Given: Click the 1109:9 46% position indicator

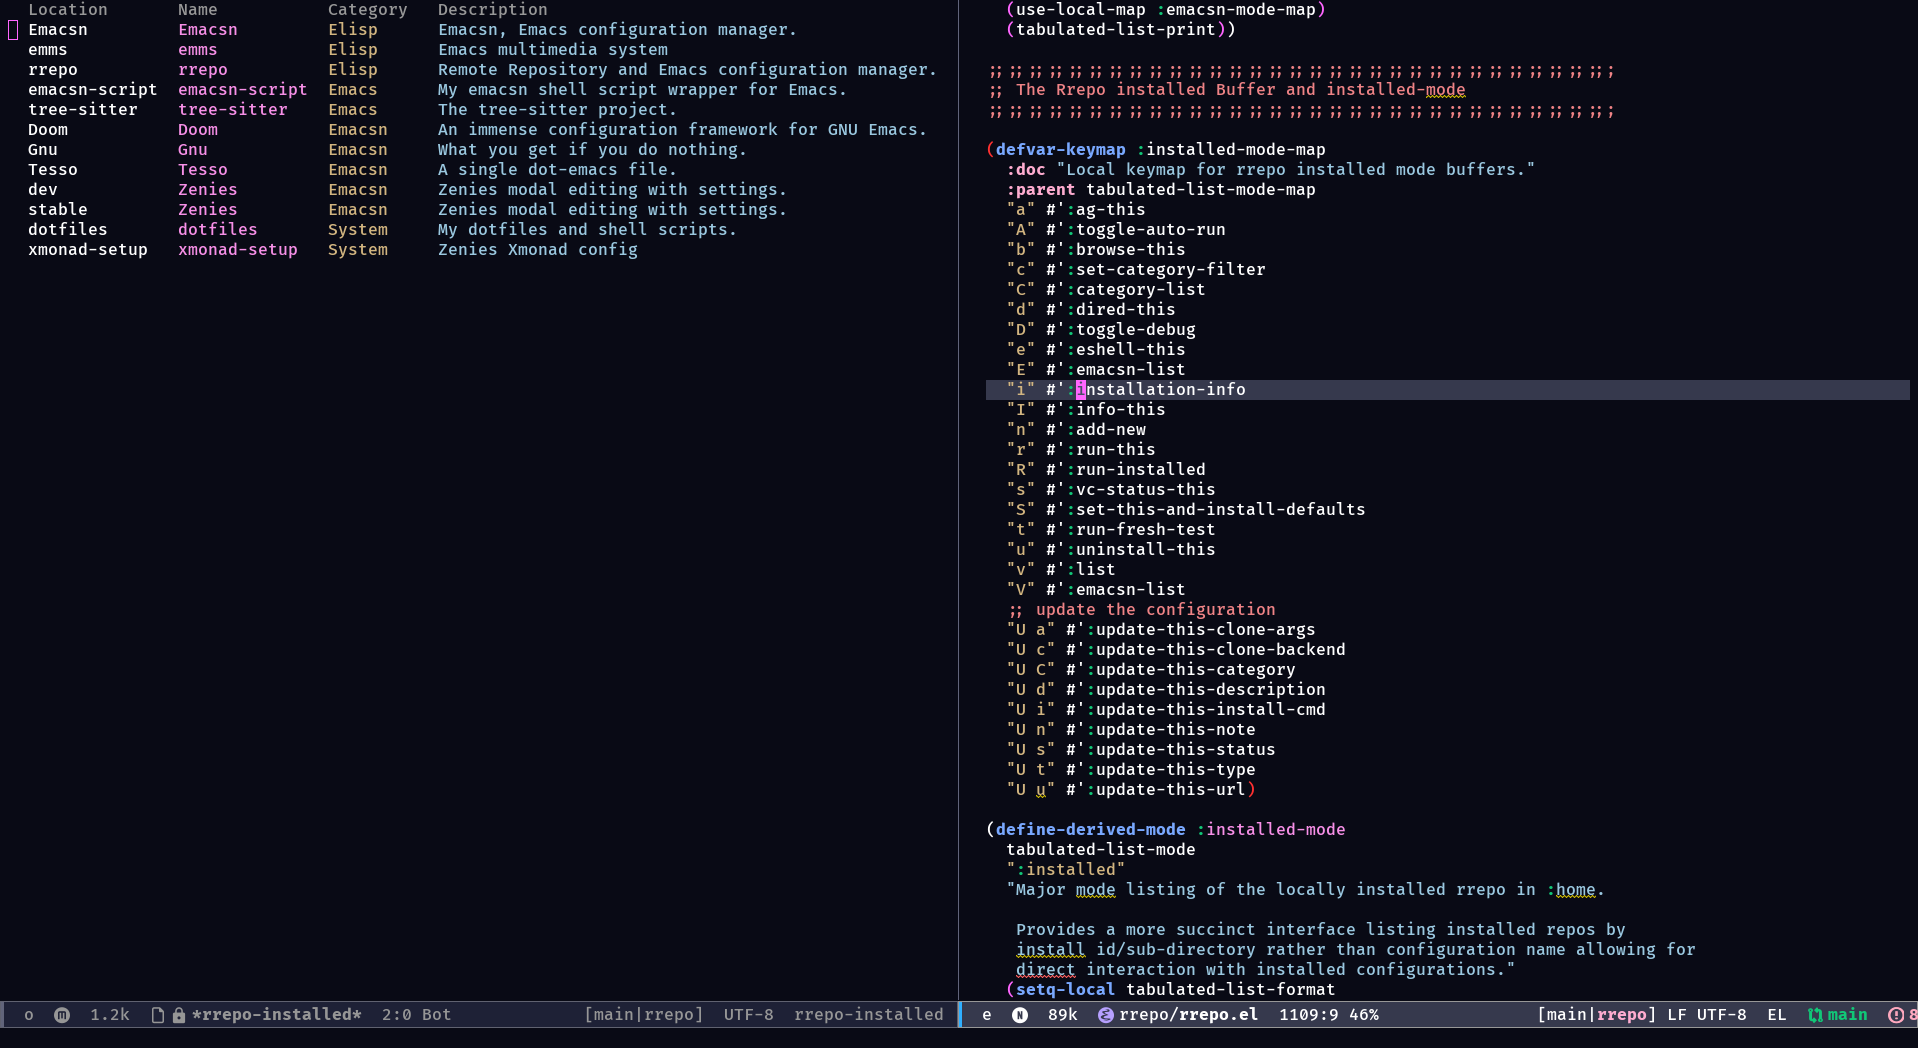Looking at the screenshot, I should (1328, 1015).
